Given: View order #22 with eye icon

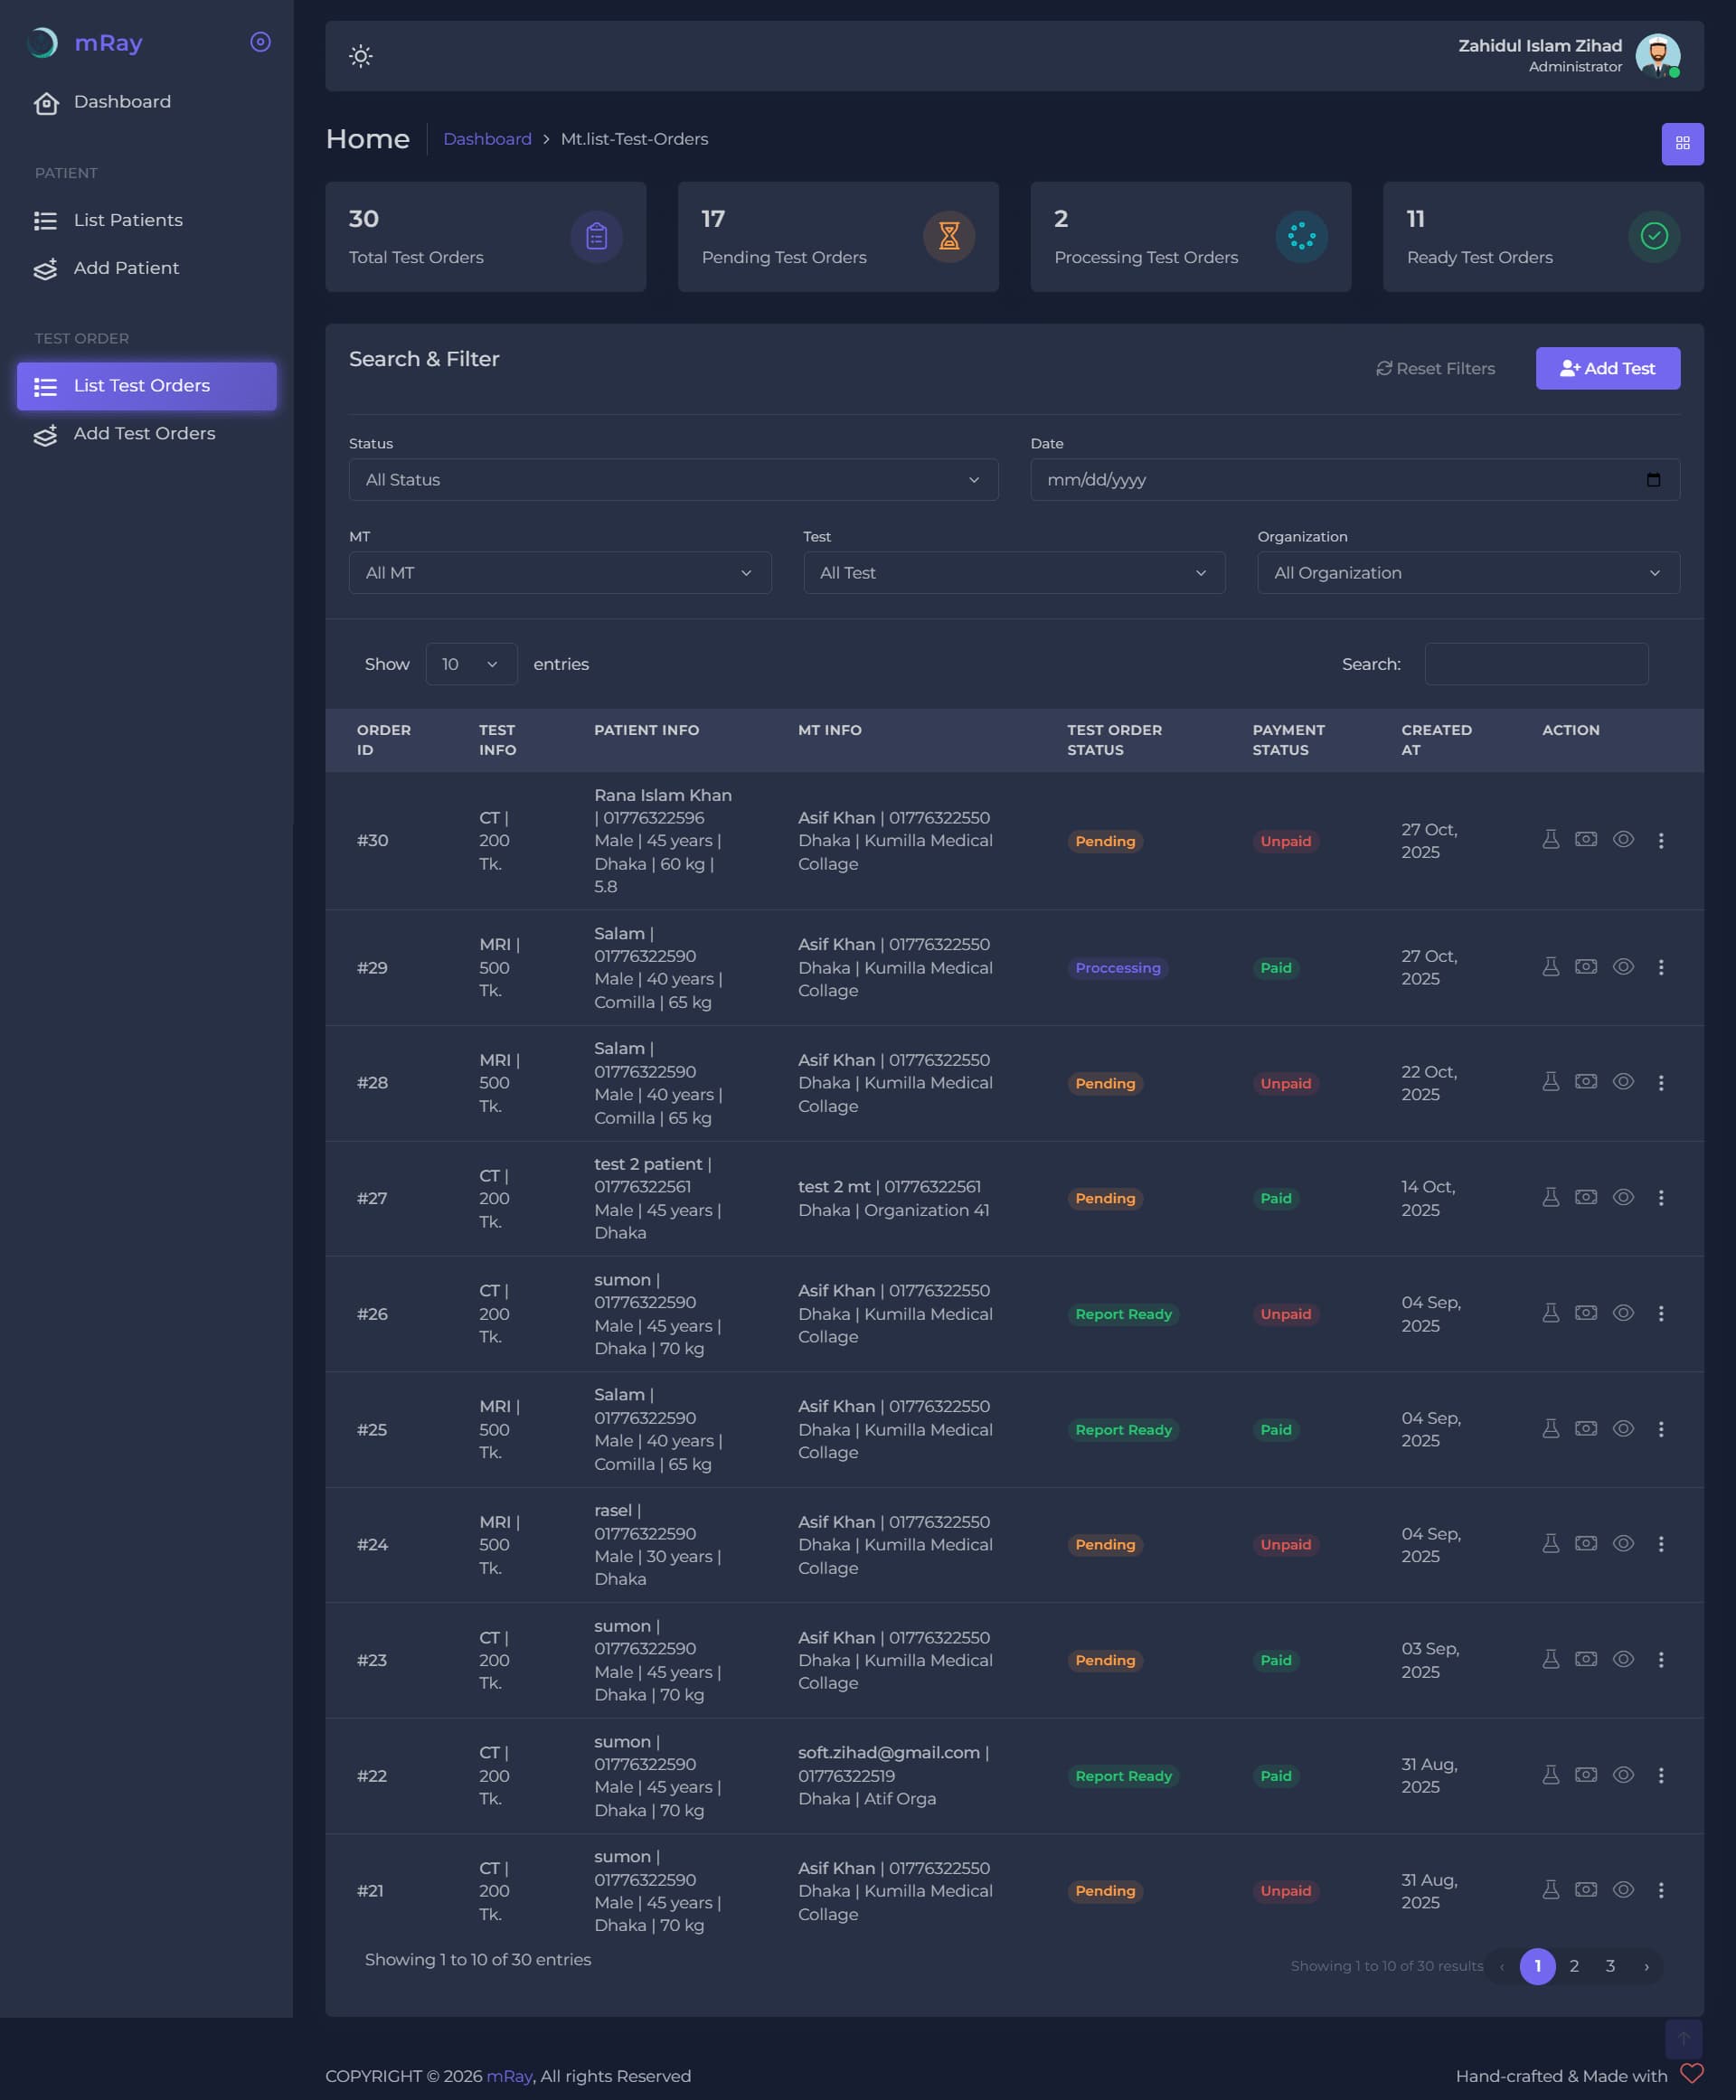Looking at the screenshot, I should [1623, 1775].
